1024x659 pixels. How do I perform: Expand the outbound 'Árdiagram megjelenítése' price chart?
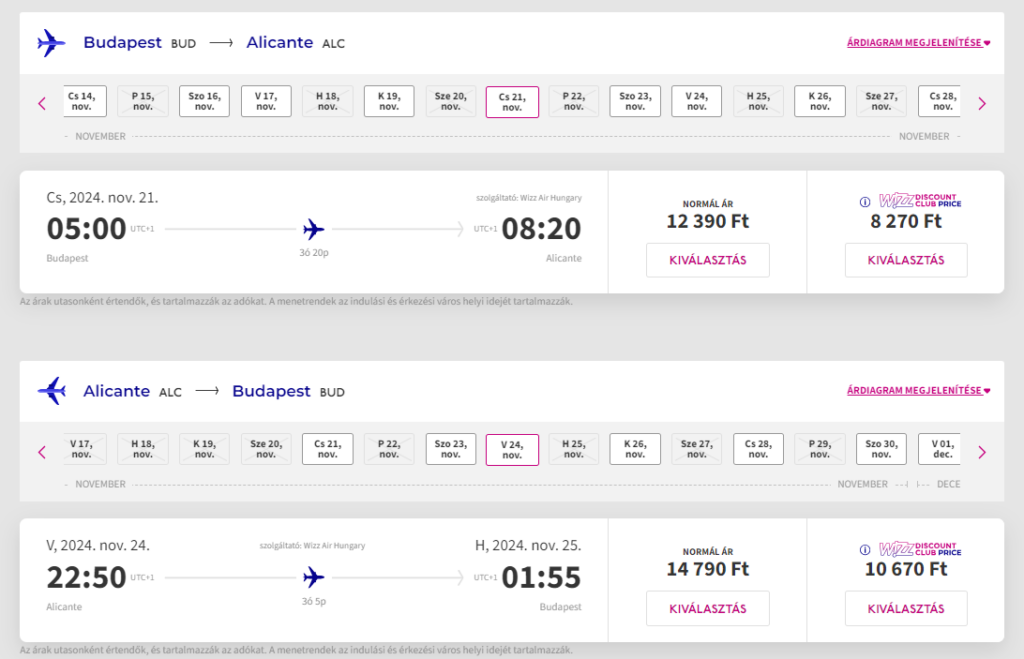pyautogui.click(x=918, y=42)
